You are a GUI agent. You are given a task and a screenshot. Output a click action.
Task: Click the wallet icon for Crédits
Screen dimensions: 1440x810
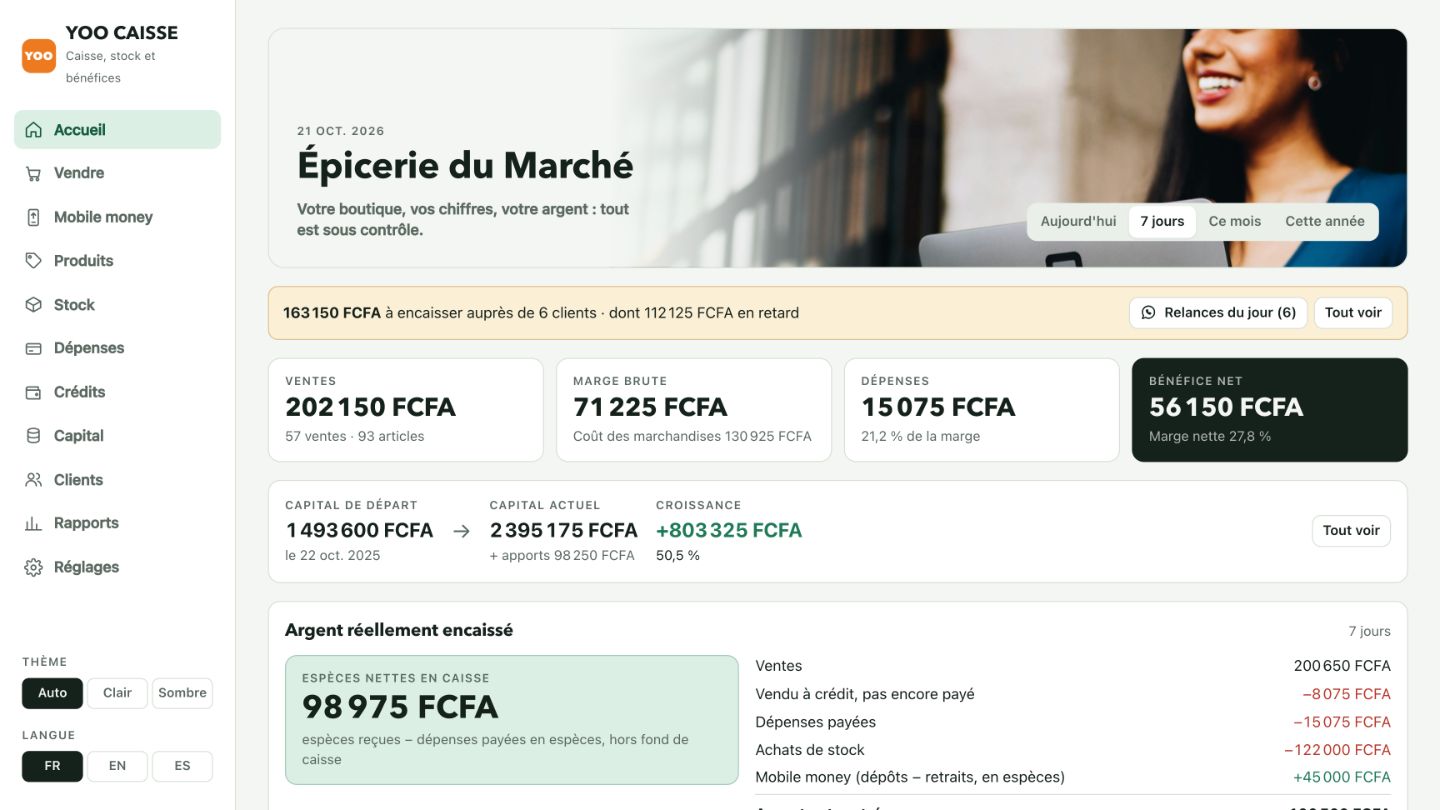point(34,392)
